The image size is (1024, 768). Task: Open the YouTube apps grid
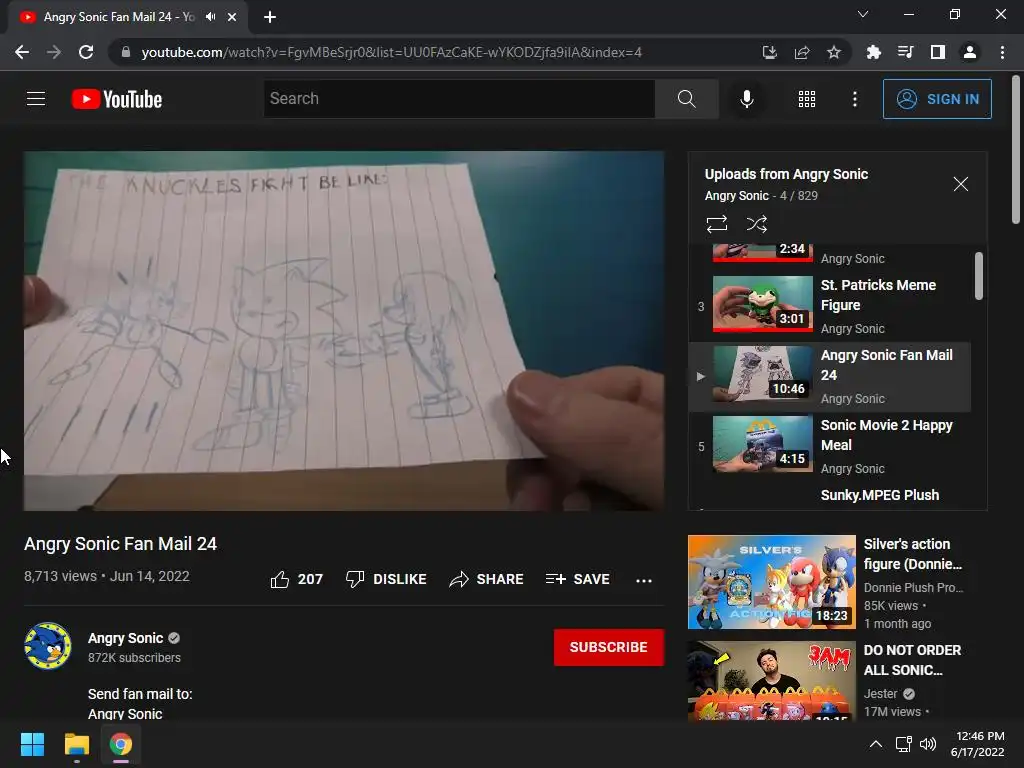coord(807,99)
